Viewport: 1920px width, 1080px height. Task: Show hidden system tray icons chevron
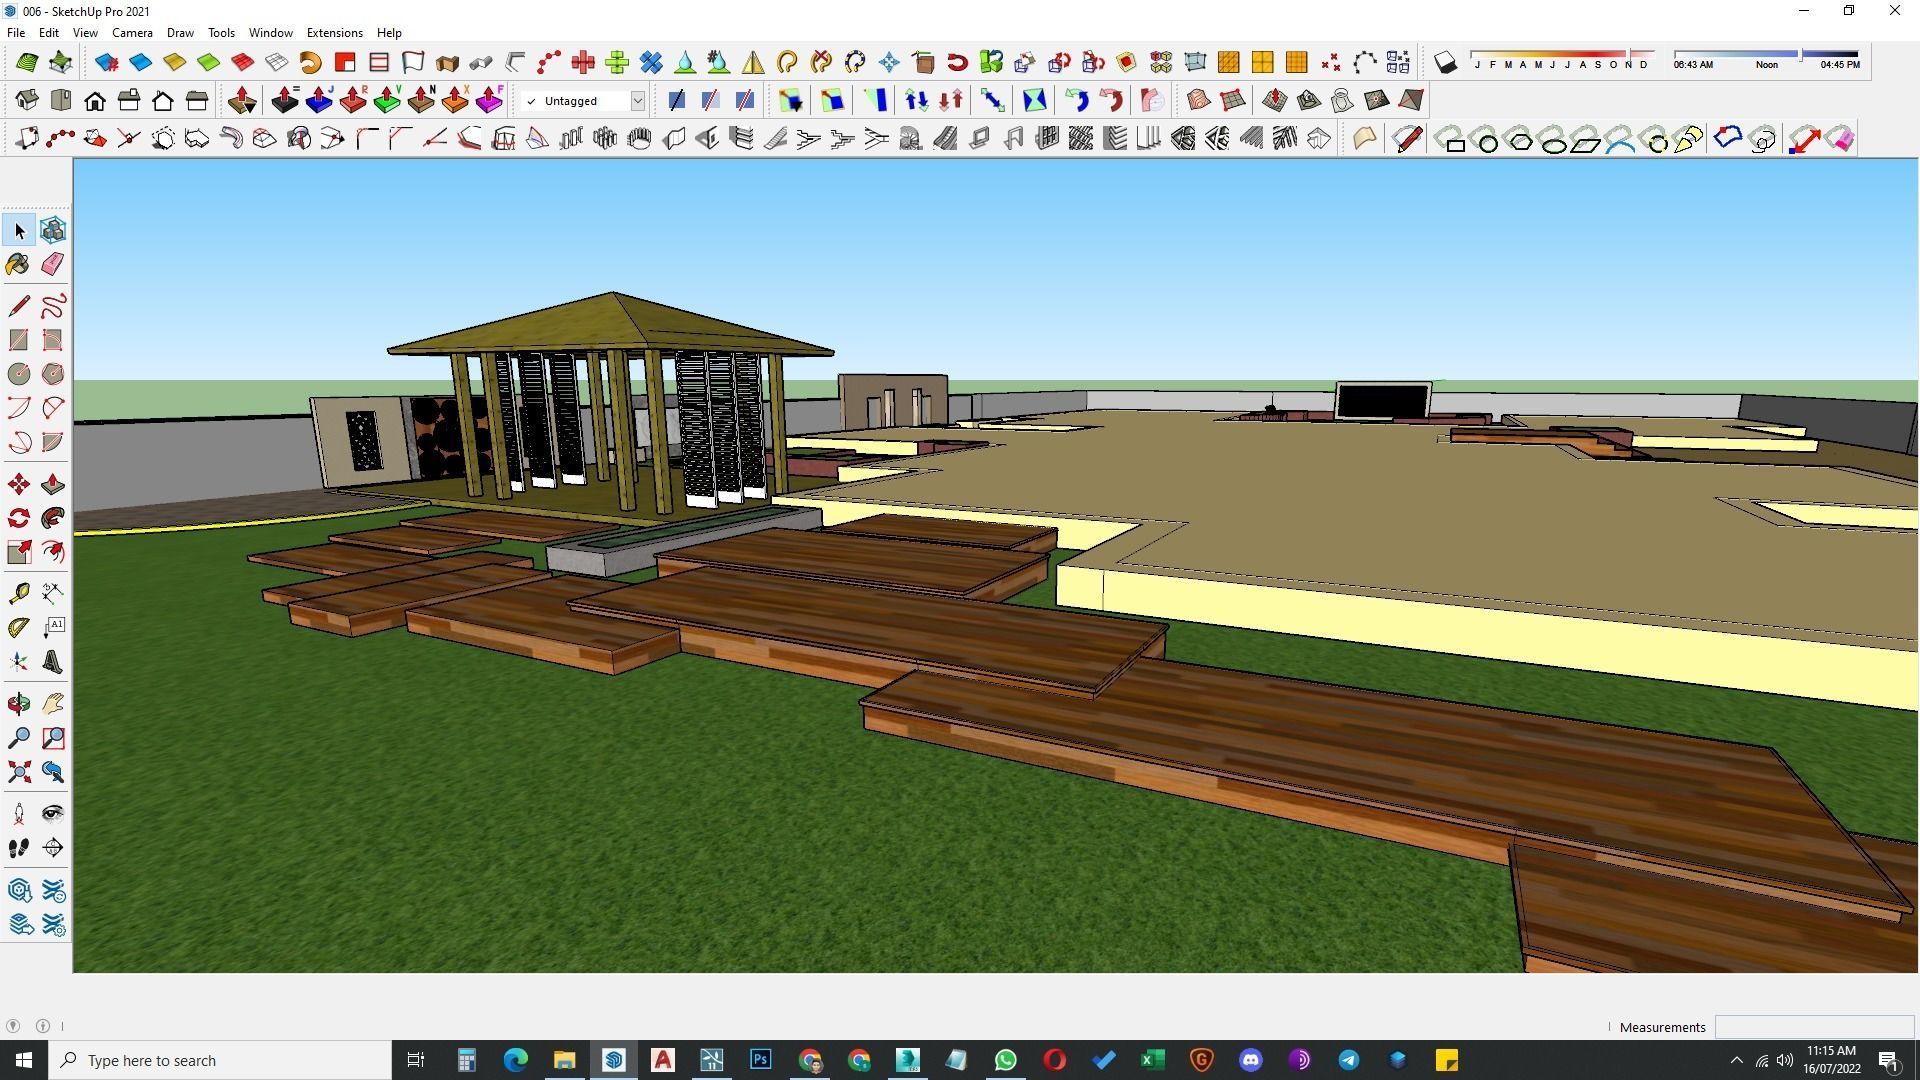[1736, 1060]
